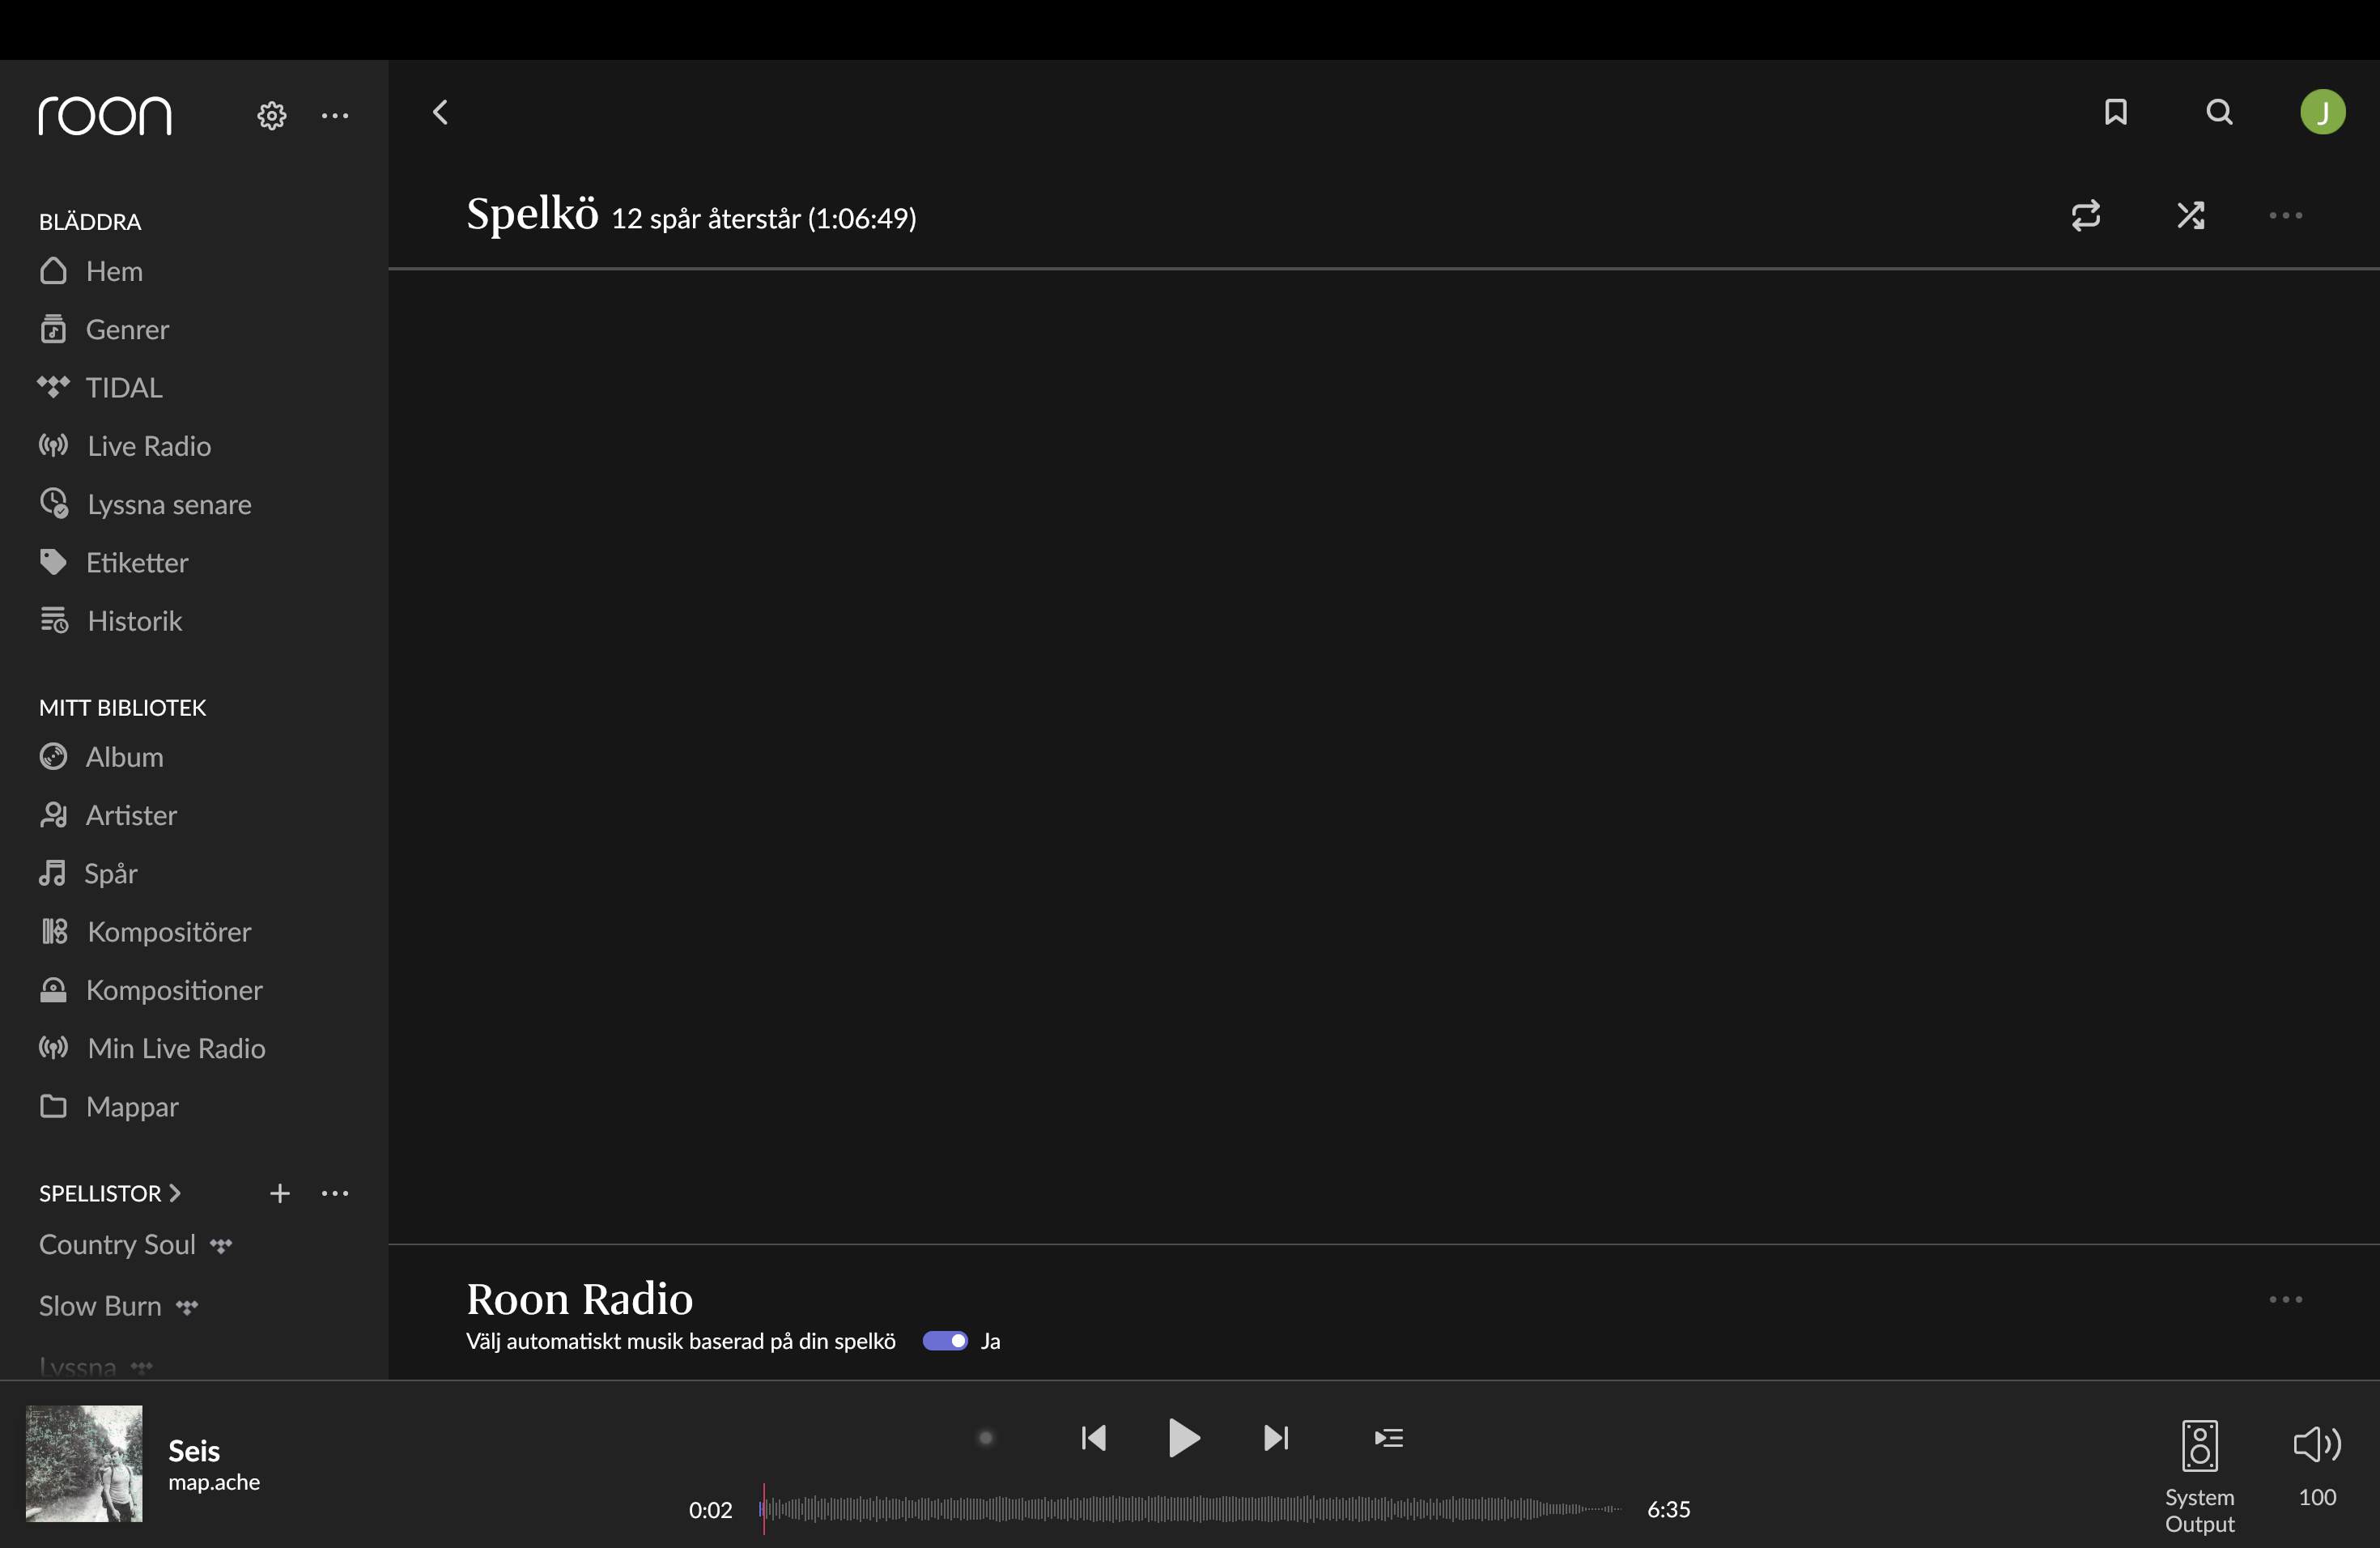This screenshot has height=1548, width=2380.
Task: Play the current track
Action: [x=1184, y=1438]
